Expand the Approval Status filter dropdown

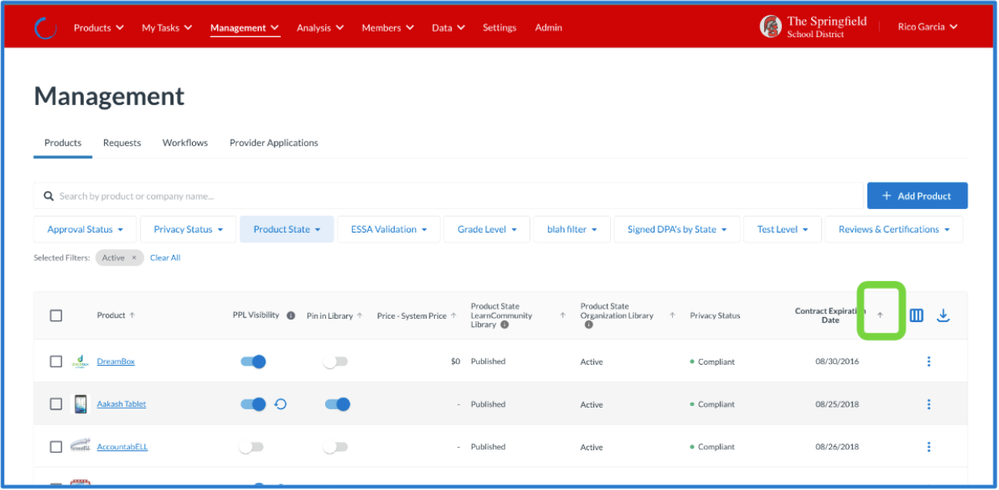84,229
